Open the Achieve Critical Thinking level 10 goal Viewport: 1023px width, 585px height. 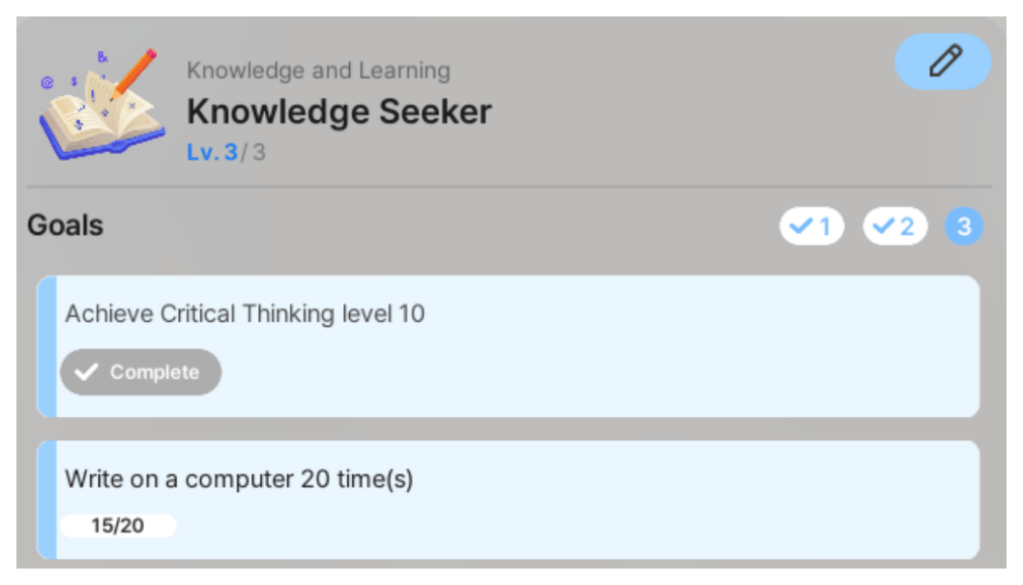click(x=600, y=346)
